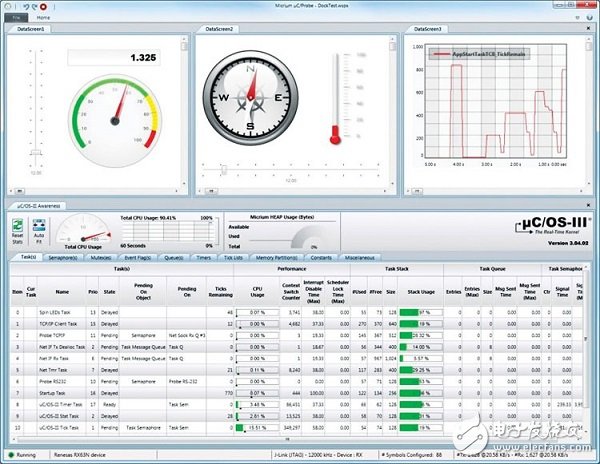The width and height of the screenshot is (600, 464).
Task: Click the green Running status indicator
Action: [10, 457]
